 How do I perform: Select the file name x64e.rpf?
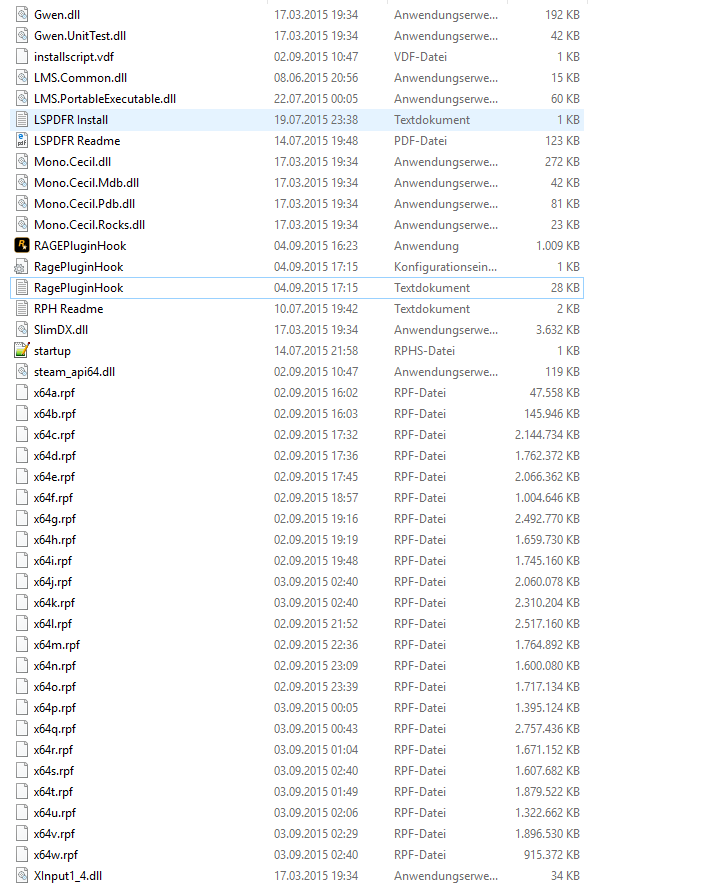[54, 476]
